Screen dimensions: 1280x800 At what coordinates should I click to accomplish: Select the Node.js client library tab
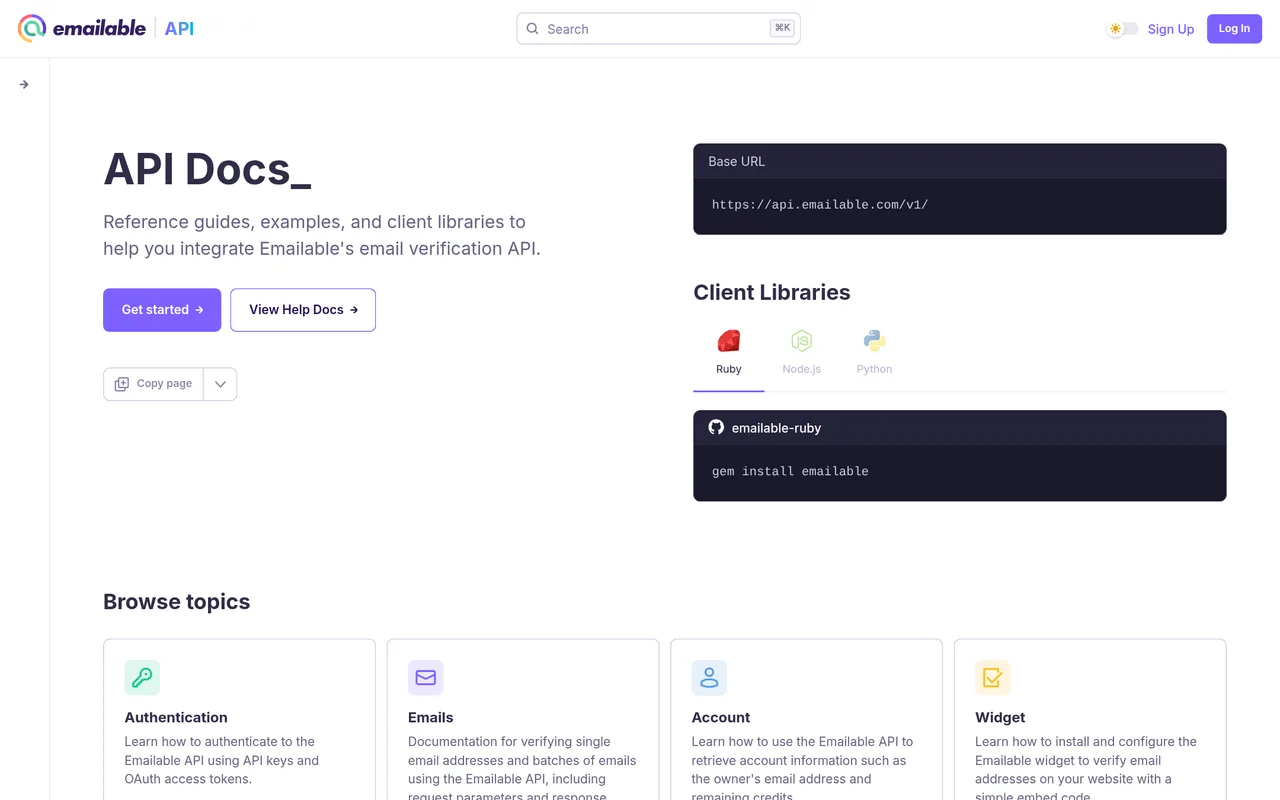(x=801, y=353)
